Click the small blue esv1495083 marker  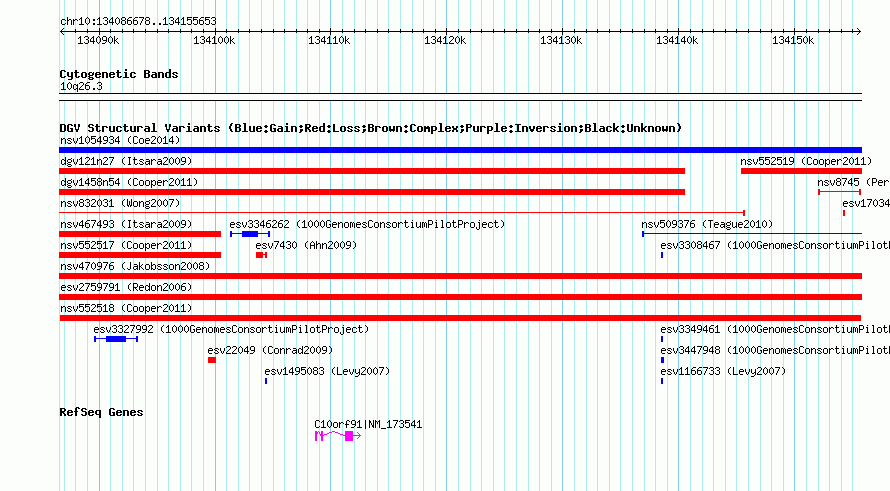pos(266,381)
